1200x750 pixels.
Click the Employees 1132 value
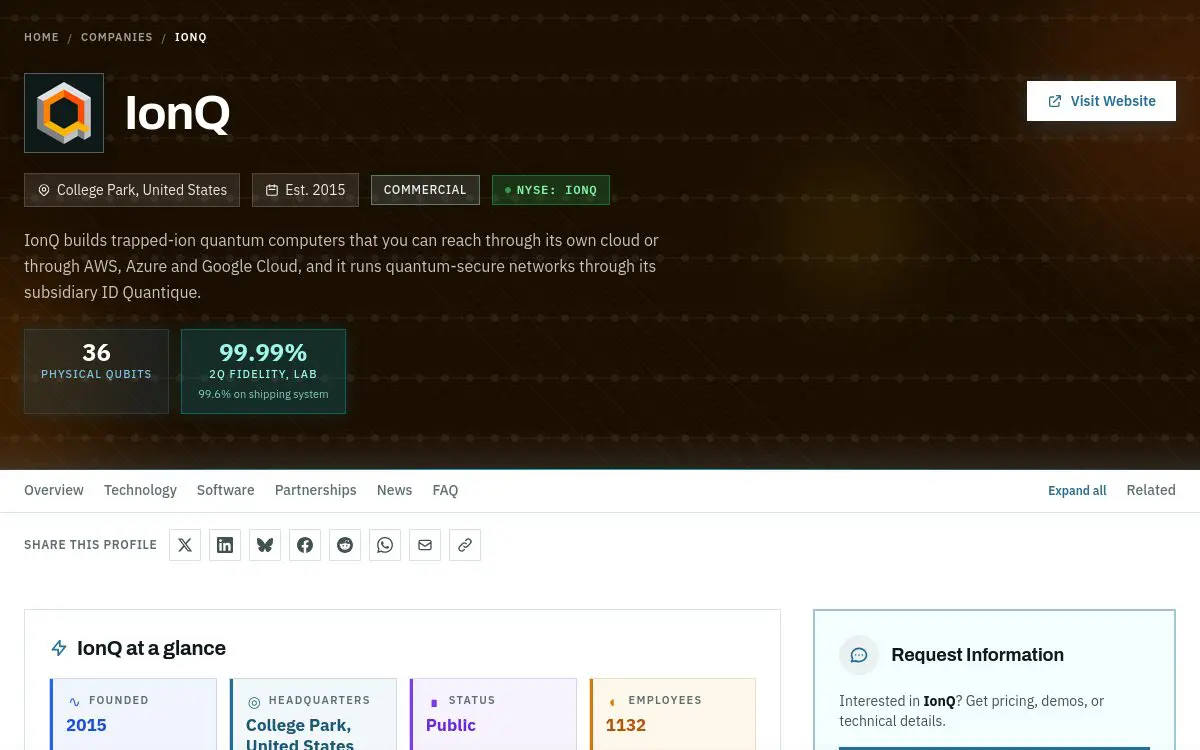click(x=626, y=725)
